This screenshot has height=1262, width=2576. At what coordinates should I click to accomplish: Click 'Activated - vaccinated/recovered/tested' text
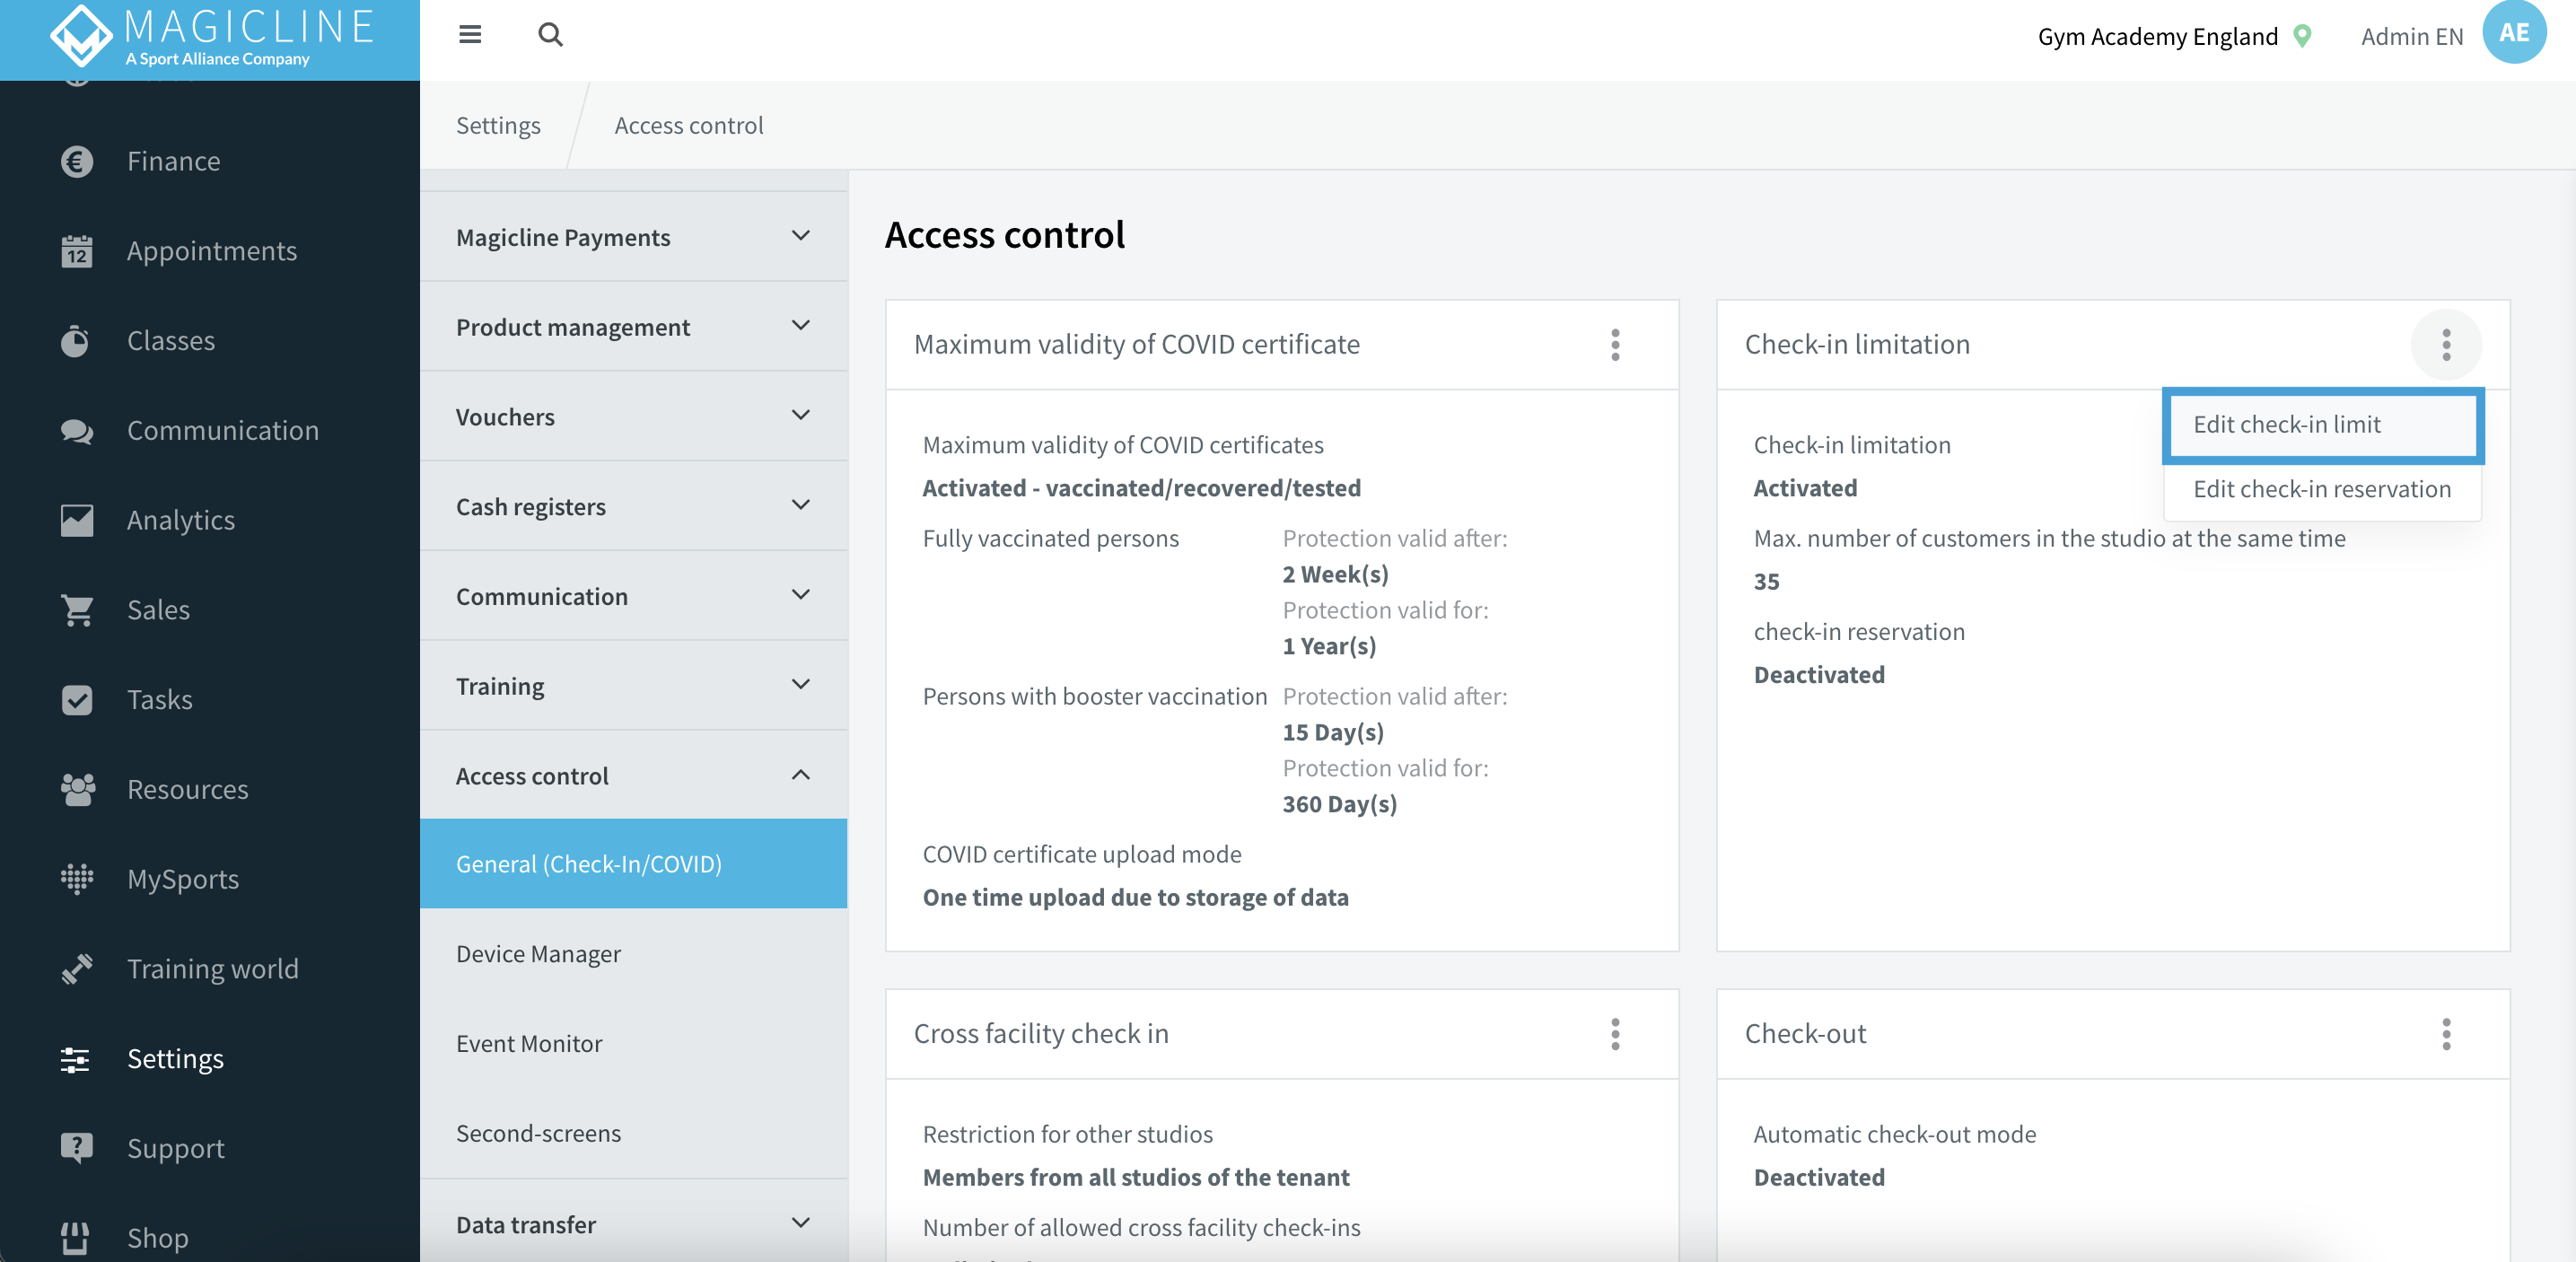tap(1141, 488)
